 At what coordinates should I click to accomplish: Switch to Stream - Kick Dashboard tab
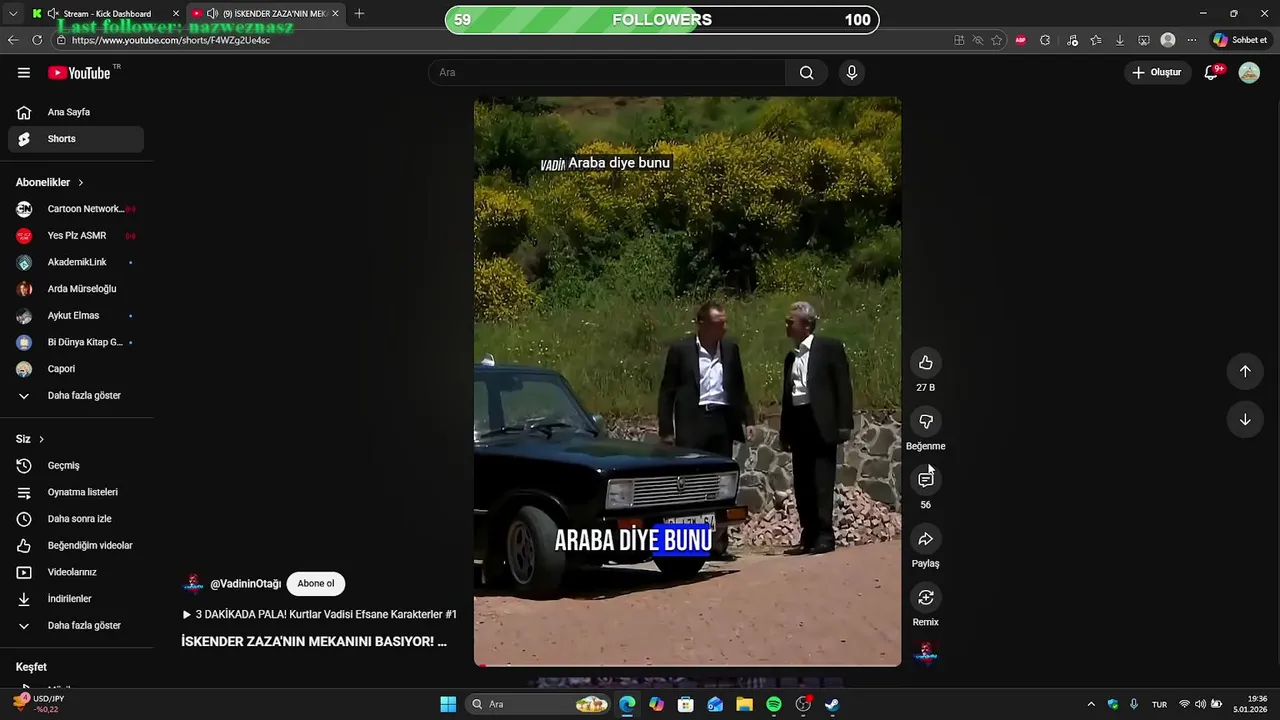click(x=106, y=14)
